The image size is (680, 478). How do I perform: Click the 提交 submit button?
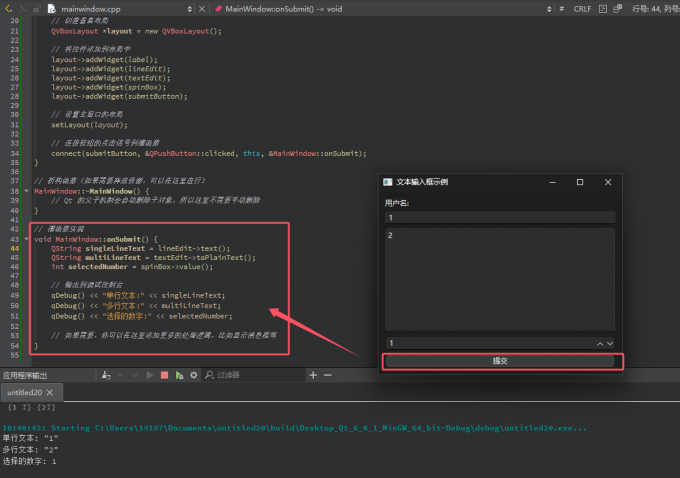click(x=500, y=361)
